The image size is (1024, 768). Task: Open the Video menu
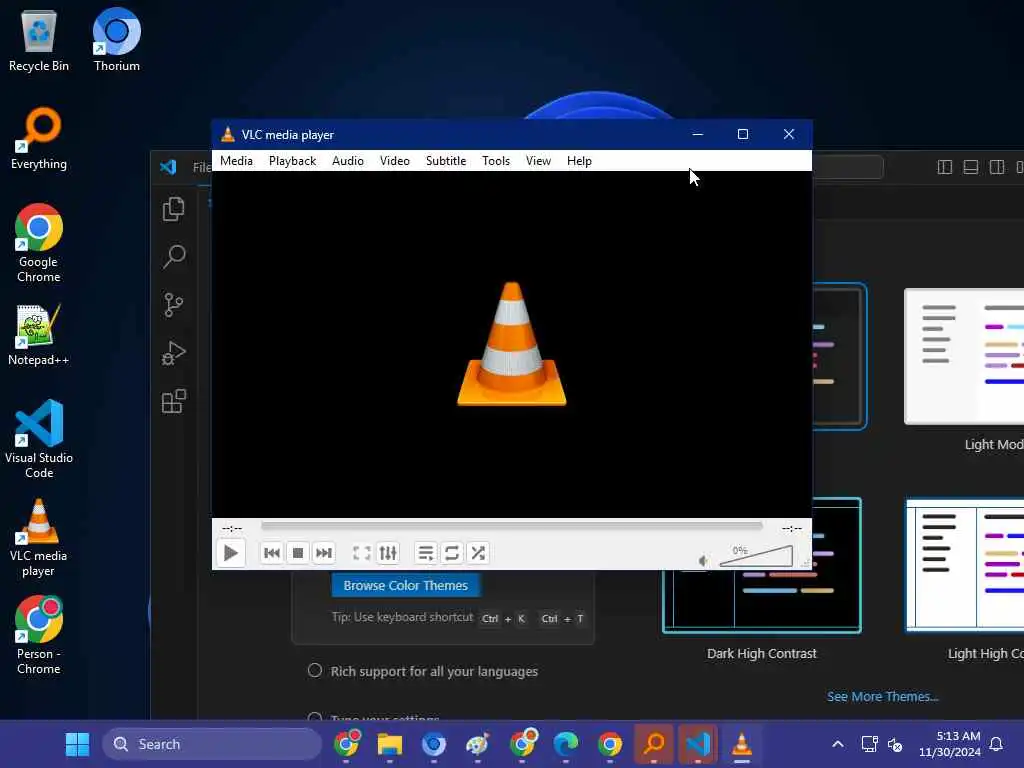[394, 161]
